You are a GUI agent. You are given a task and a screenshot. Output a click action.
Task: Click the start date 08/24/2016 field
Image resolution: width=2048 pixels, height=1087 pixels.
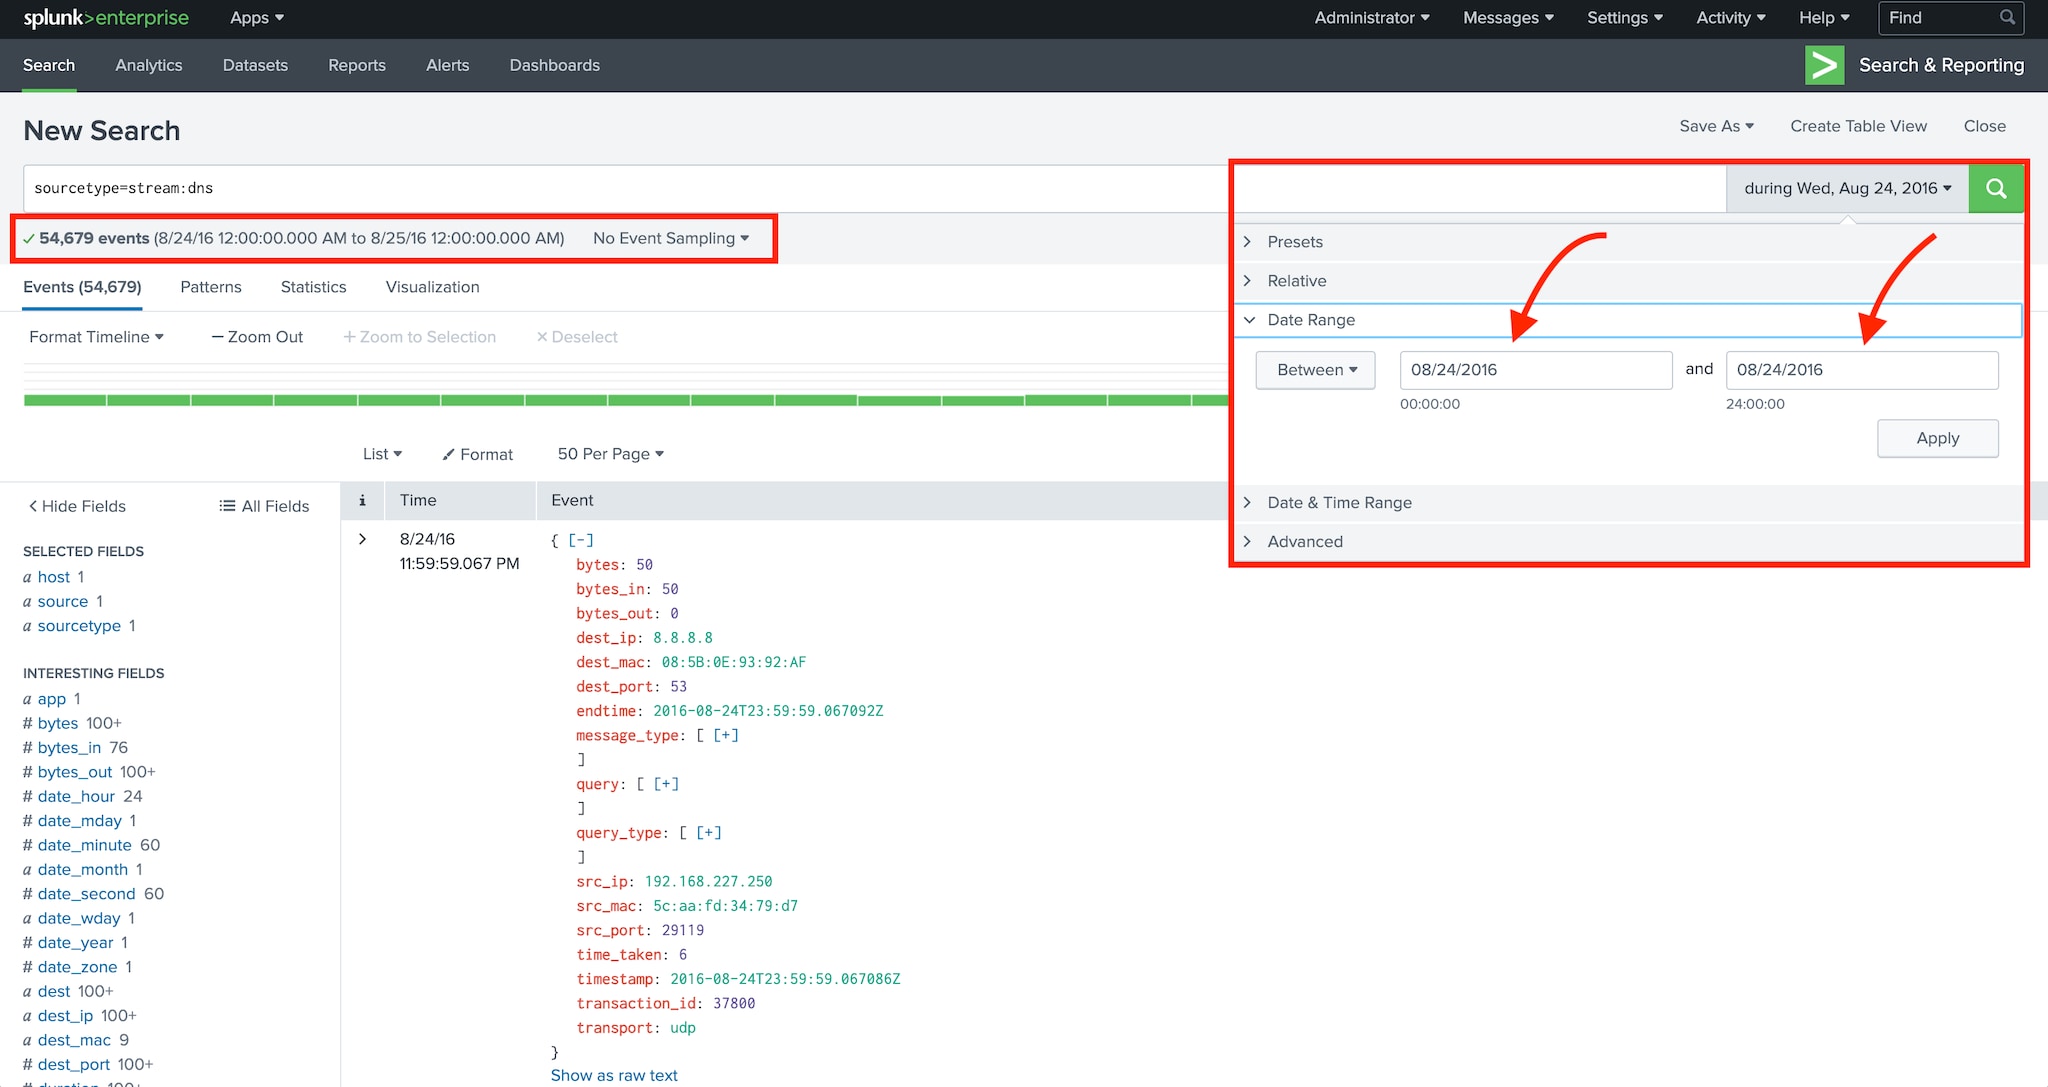(x=1536, y=370)
